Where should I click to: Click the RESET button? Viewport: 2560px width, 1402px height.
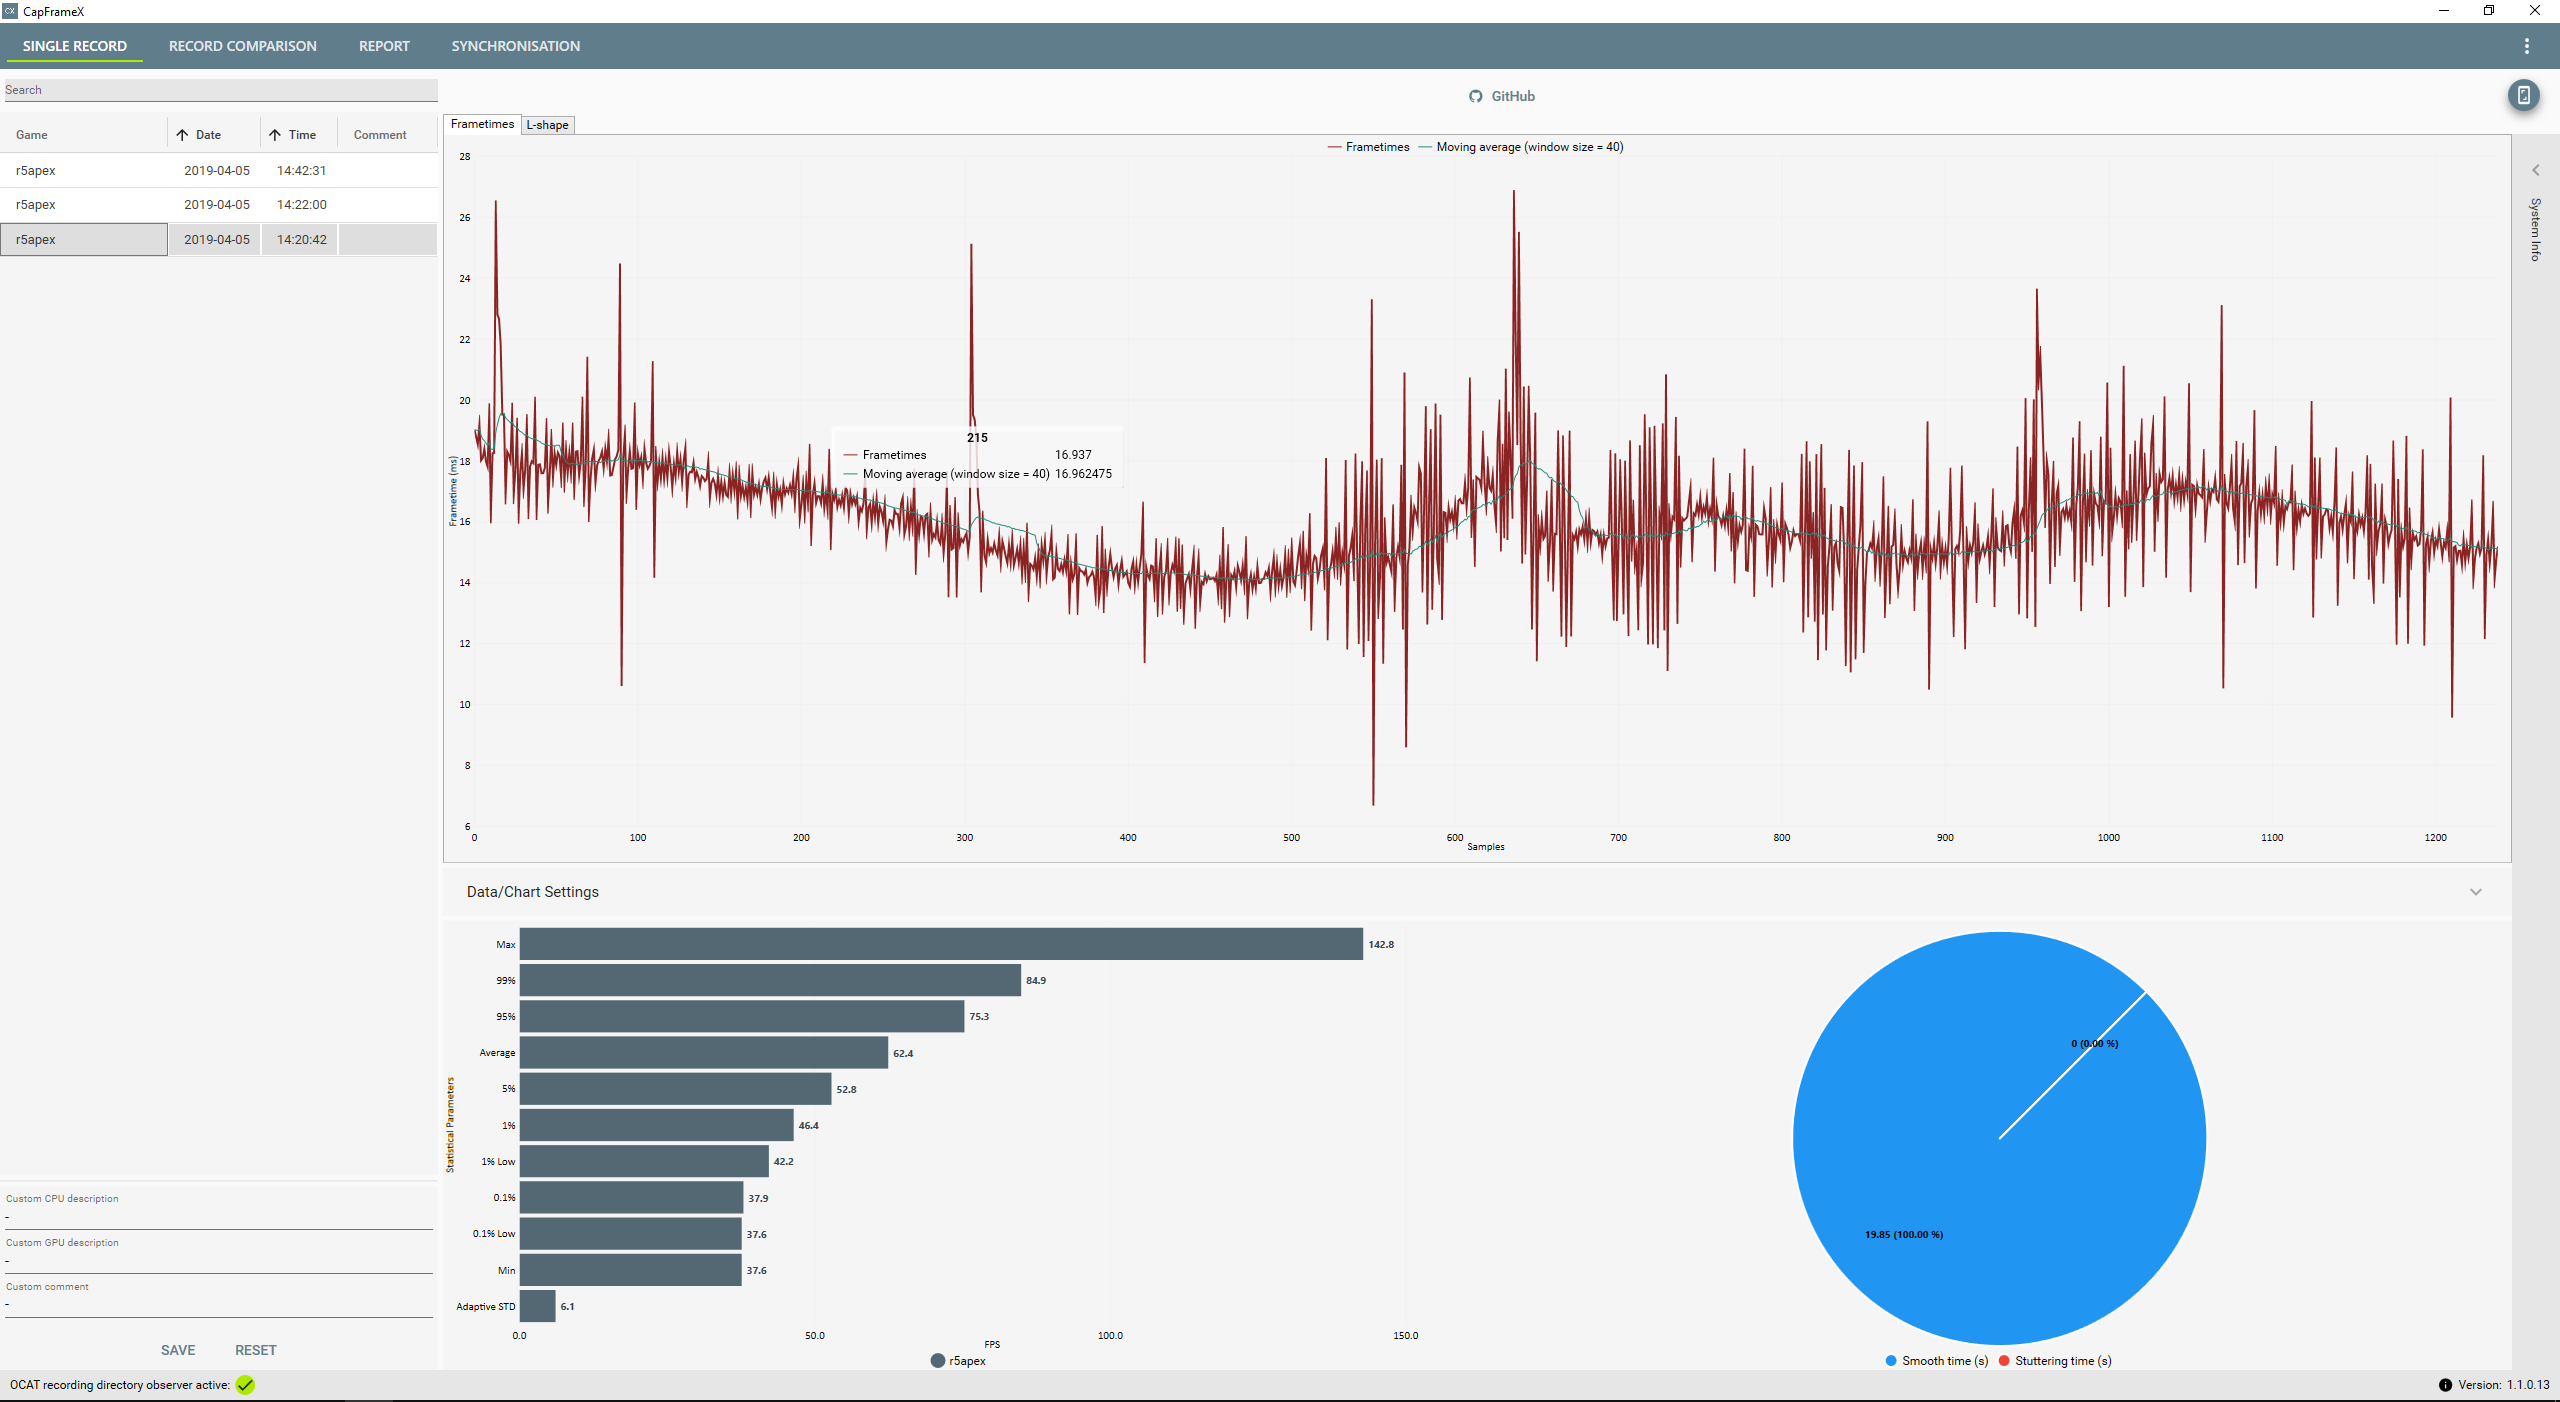coord(256,1350)
